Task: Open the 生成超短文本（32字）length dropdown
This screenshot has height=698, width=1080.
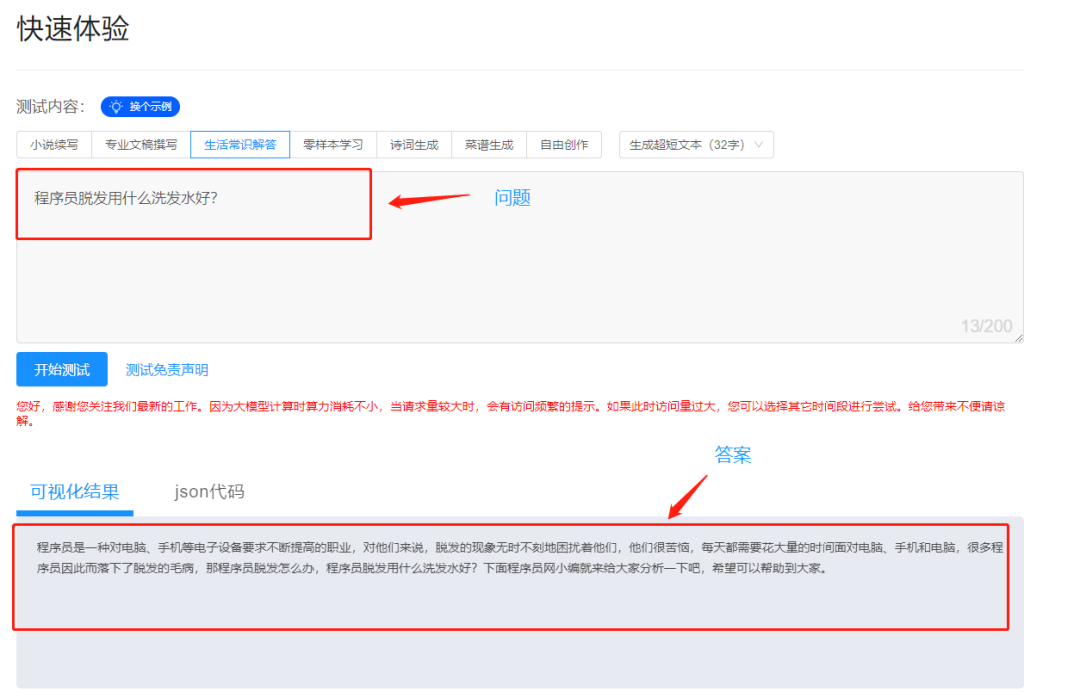Action: coord(687,145)
